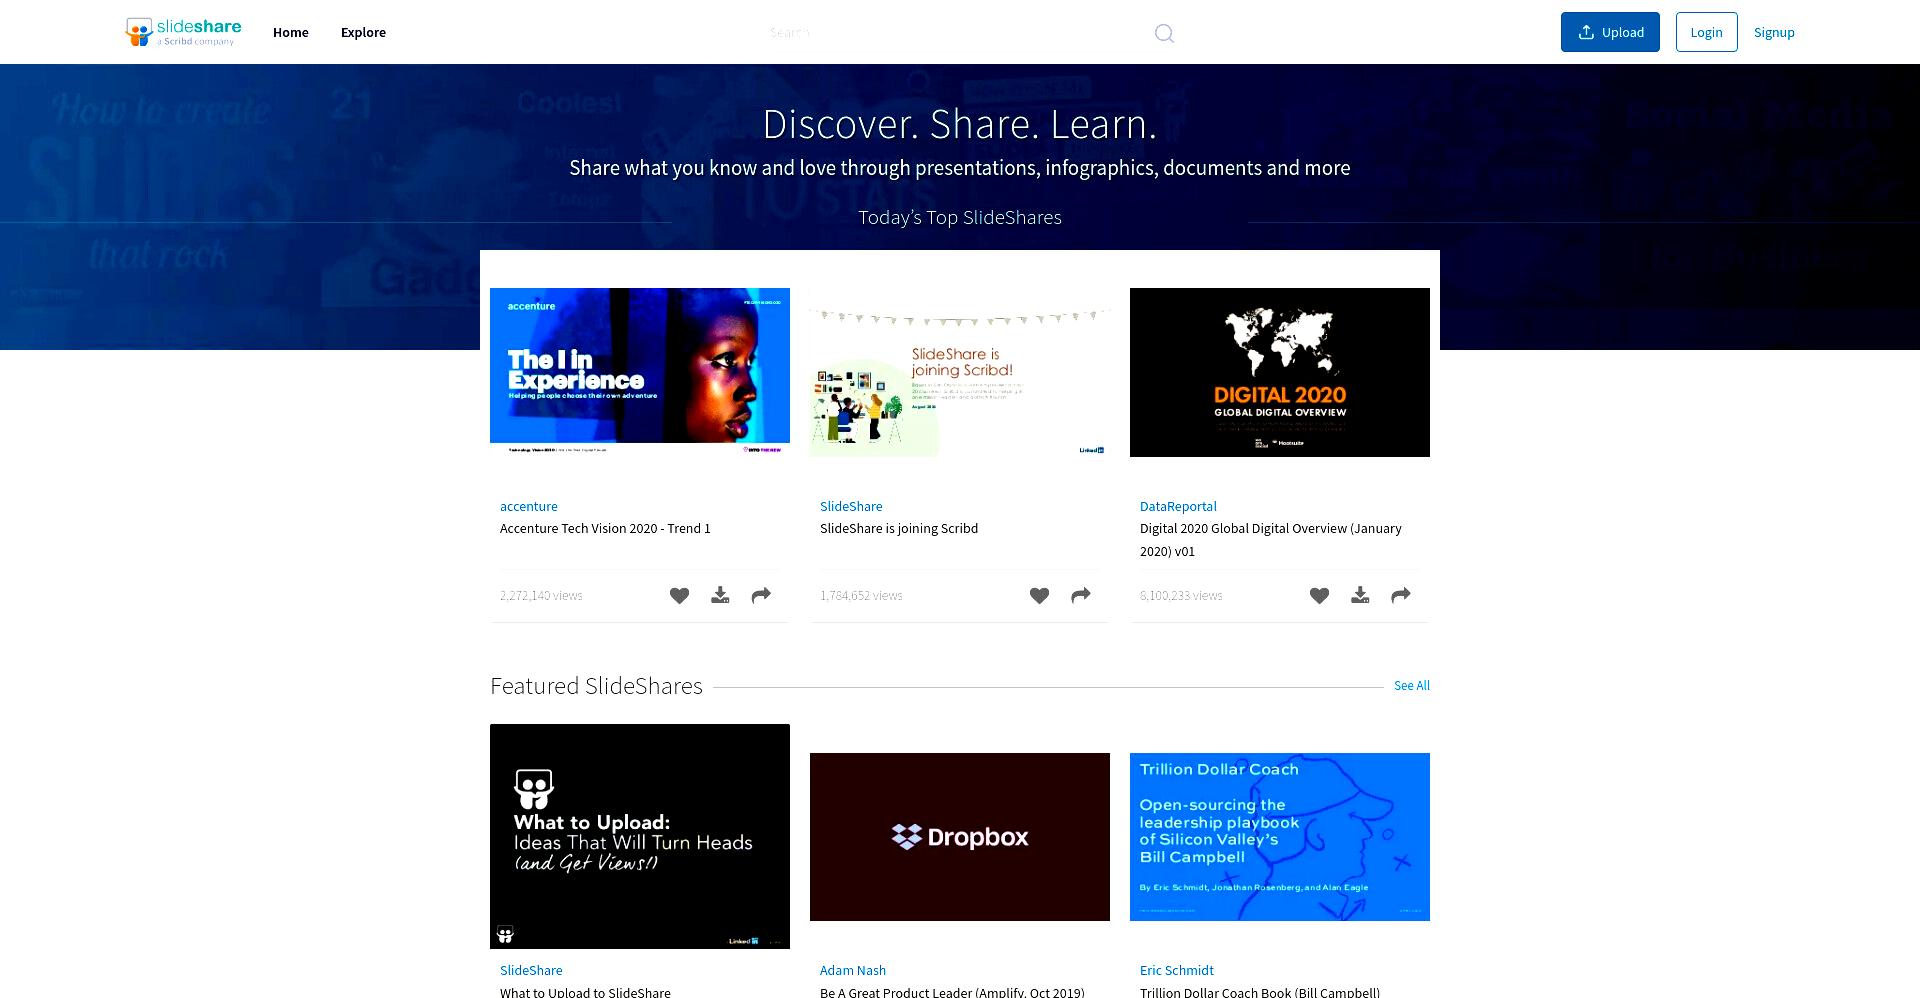
Task: Open Accenture Tech Vision 2020 - Trend 1 title
Action: [x=605, y=528]
